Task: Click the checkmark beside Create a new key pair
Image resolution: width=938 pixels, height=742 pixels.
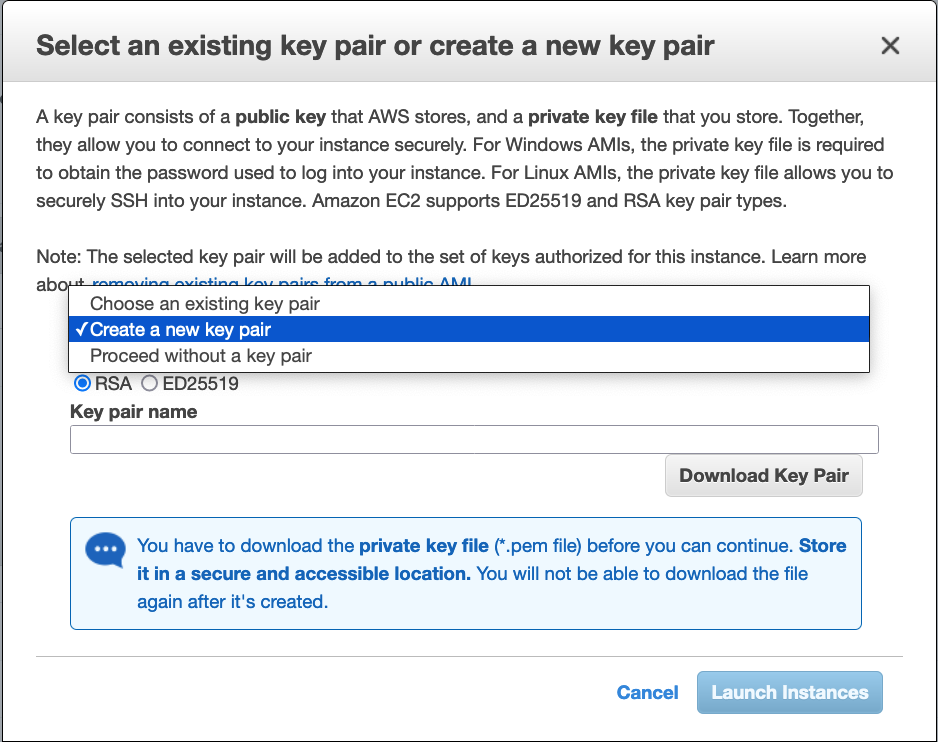Action: (80, 329)
